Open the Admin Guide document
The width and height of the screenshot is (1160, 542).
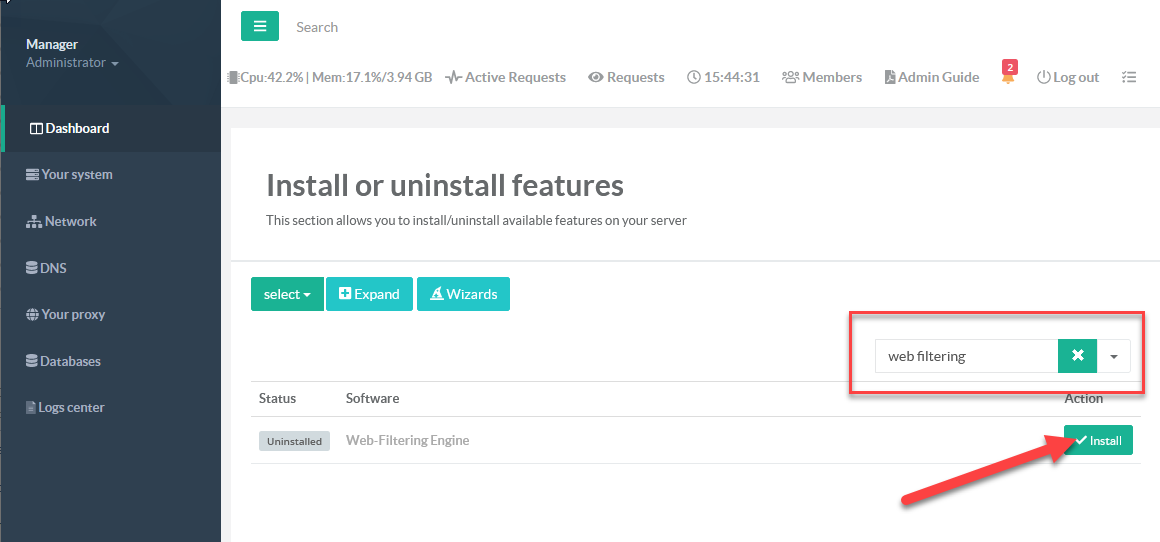point(932,77)
